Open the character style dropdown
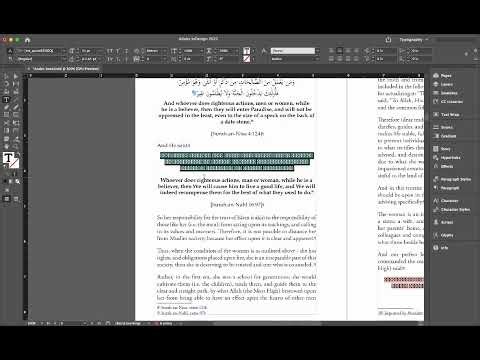480x360 pixels. point(317,51)
